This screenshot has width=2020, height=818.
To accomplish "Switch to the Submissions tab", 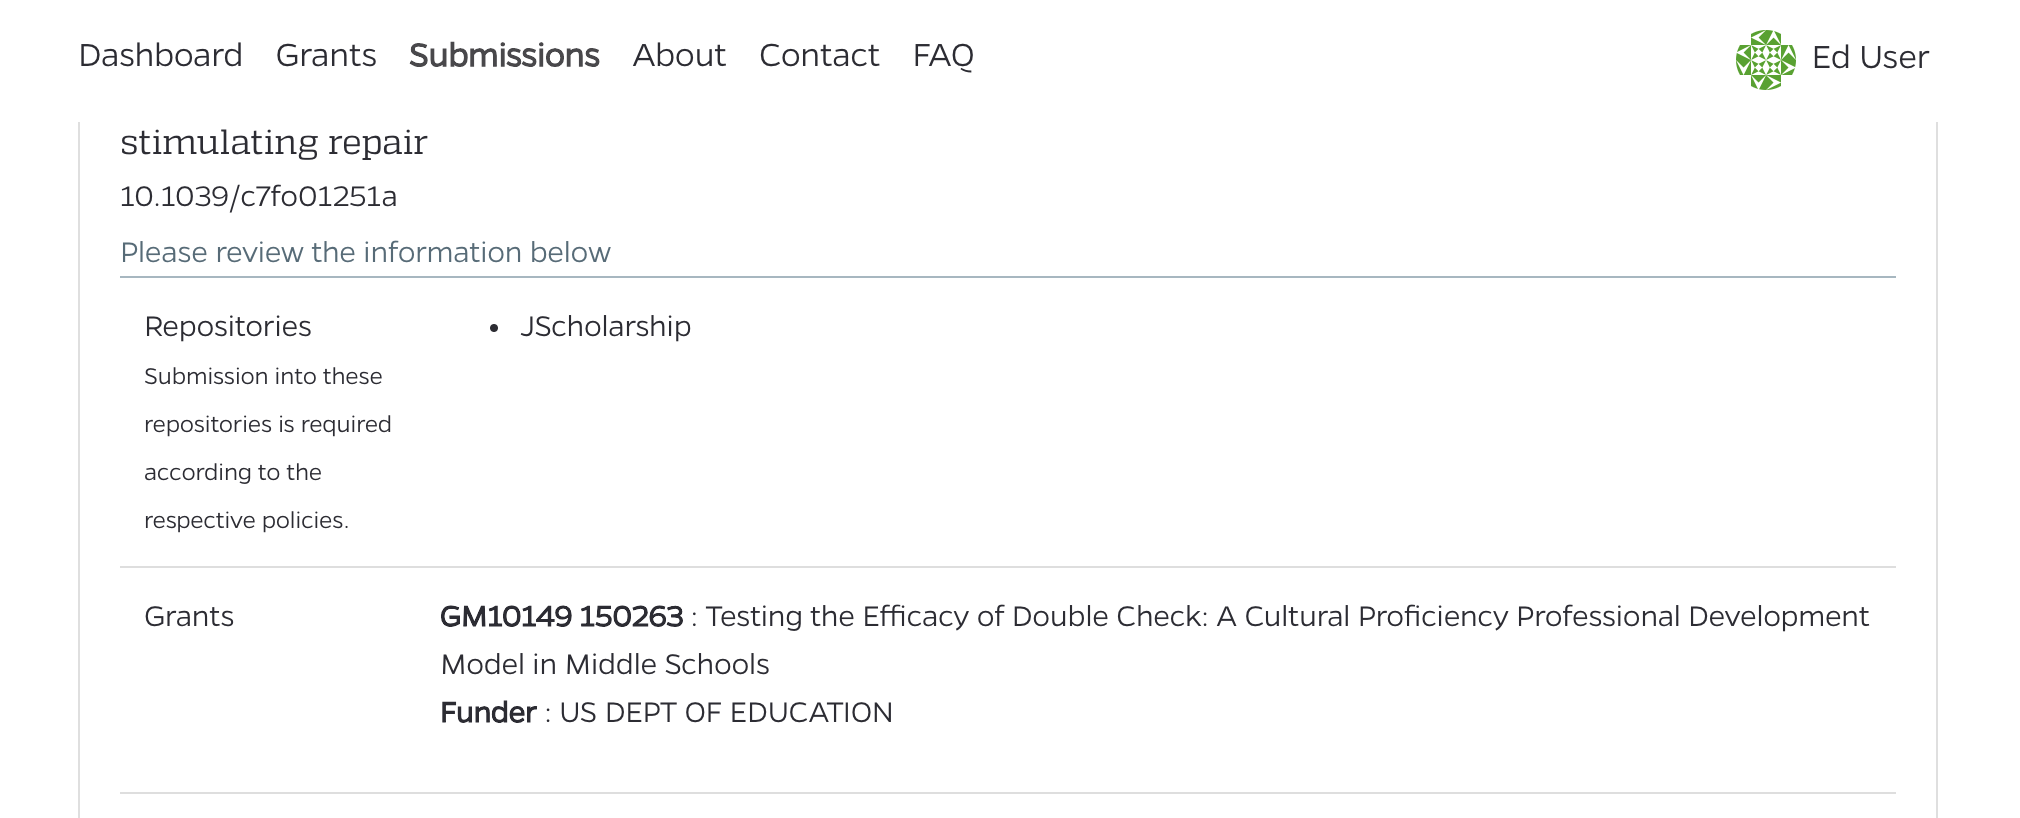I will click(504, 55).
